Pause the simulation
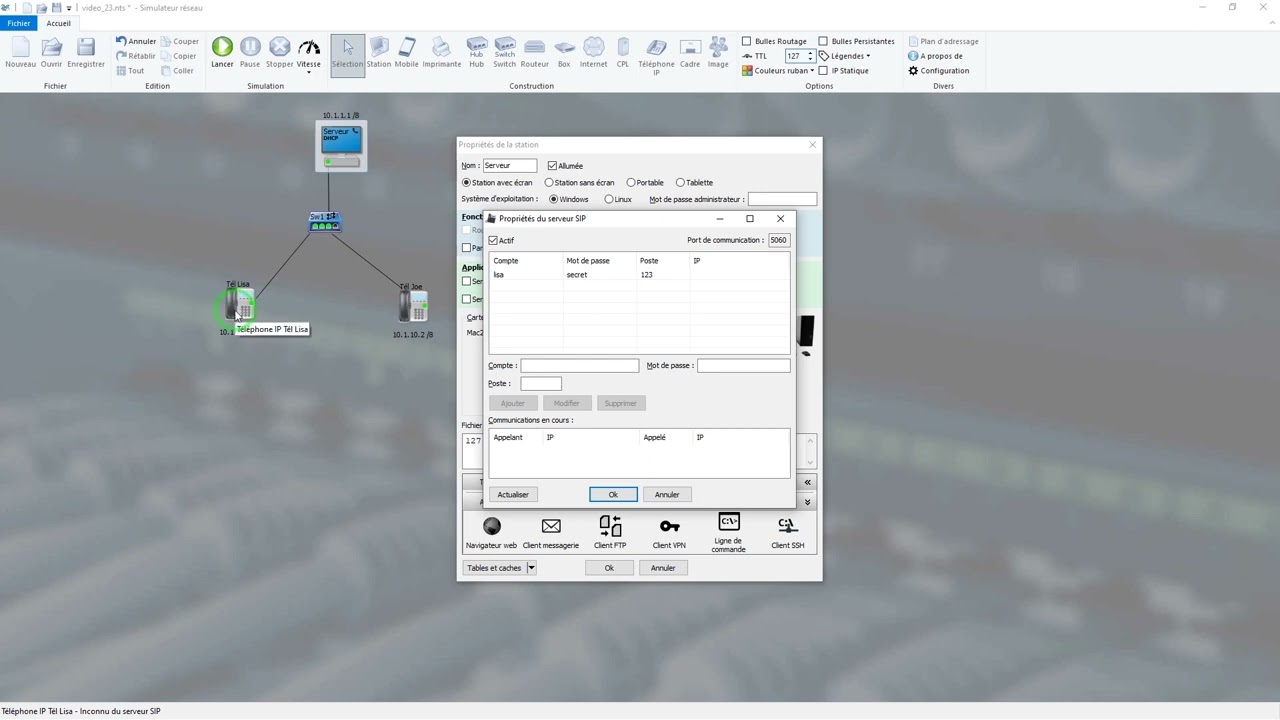 point(250,47)
